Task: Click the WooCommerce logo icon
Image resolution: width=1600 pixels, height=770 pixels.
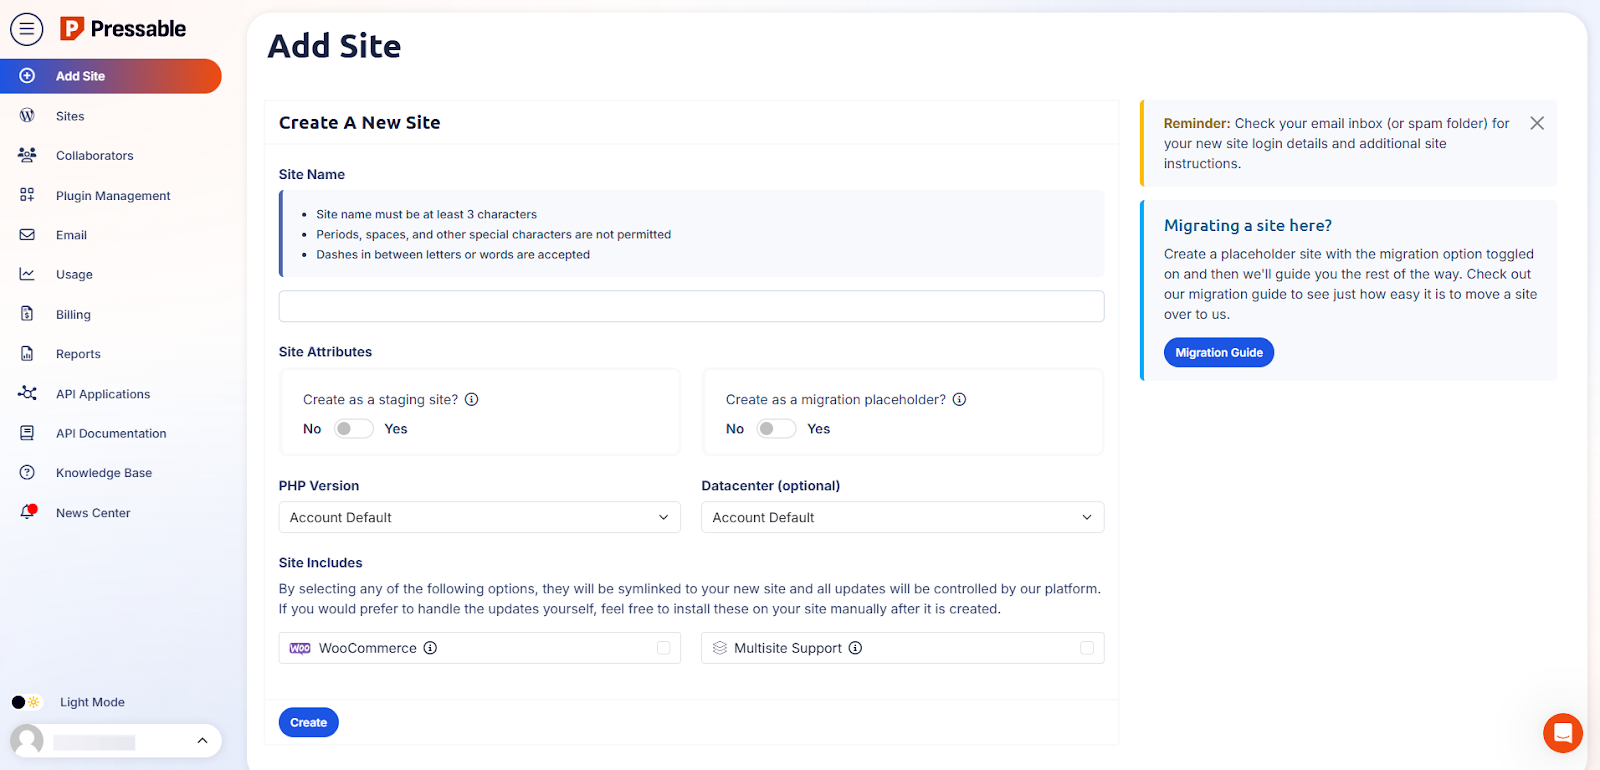Action: [x=300, y=648]
